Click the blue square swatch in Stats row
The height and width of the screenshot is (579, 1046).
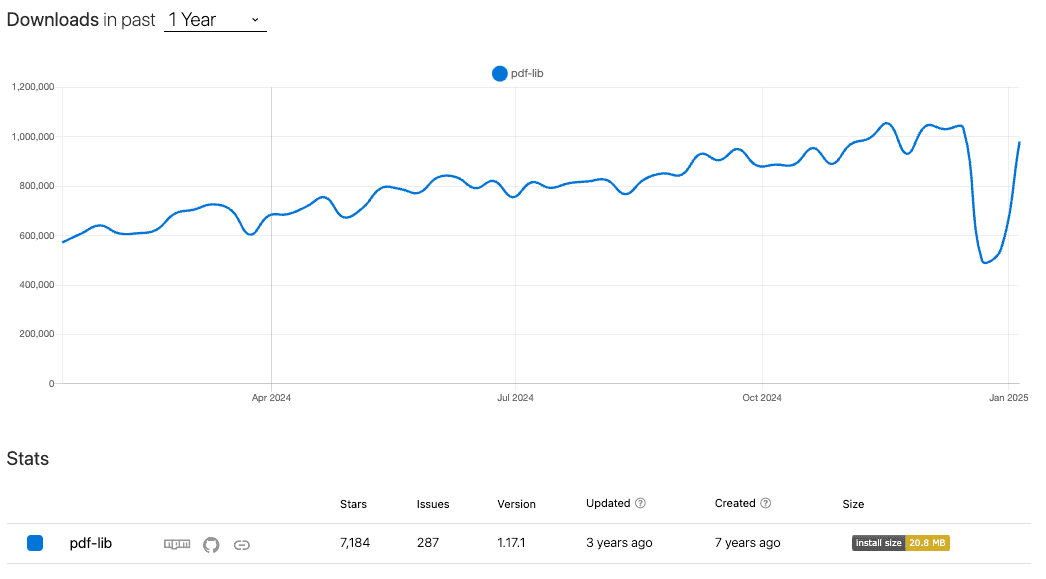click(x=35, y=543)
